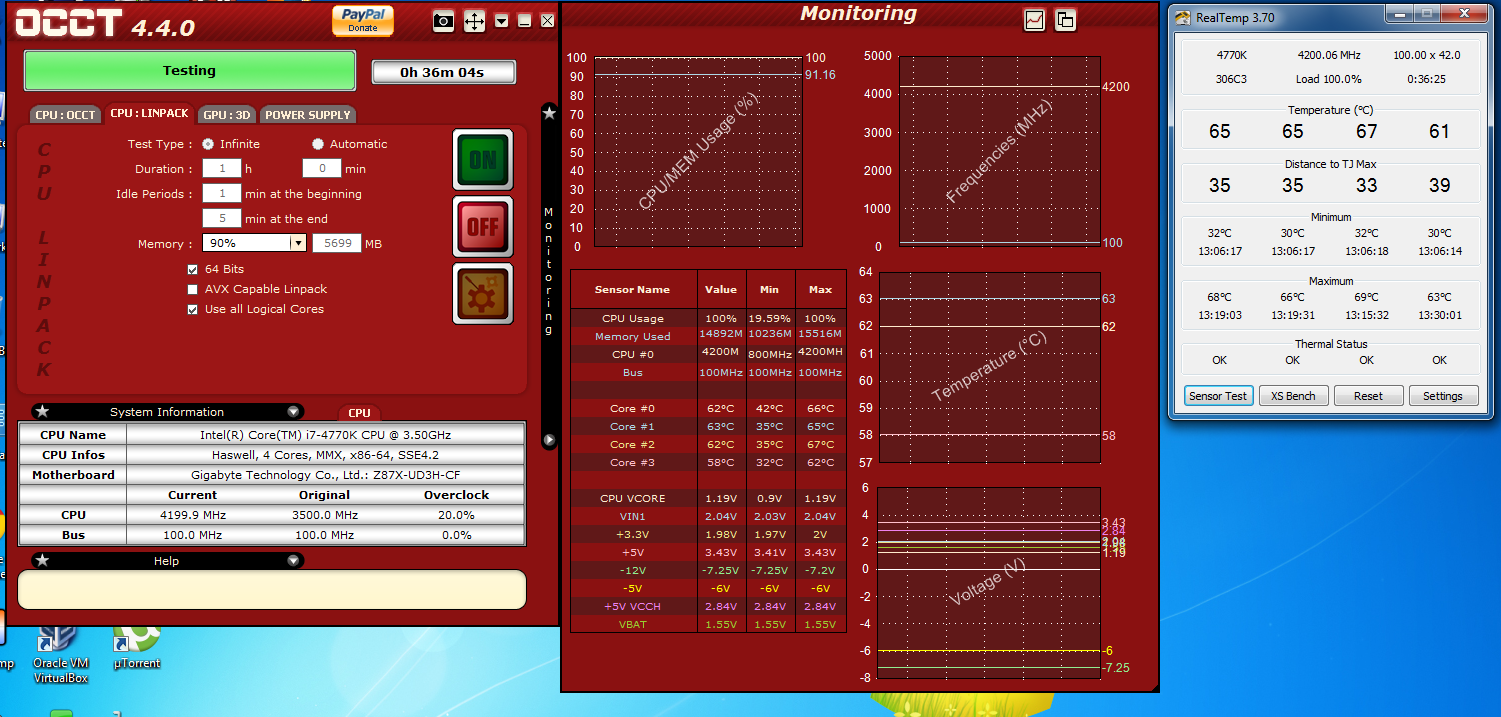Click the OCCT move window arrows icon
The image size is (1501, 717).
point(474,20)
